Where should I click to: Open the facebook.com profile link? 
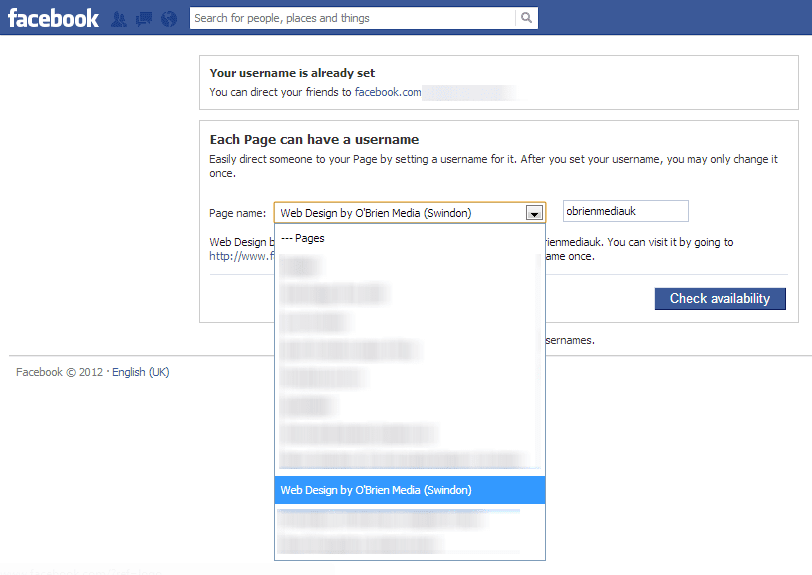(388, 92)
